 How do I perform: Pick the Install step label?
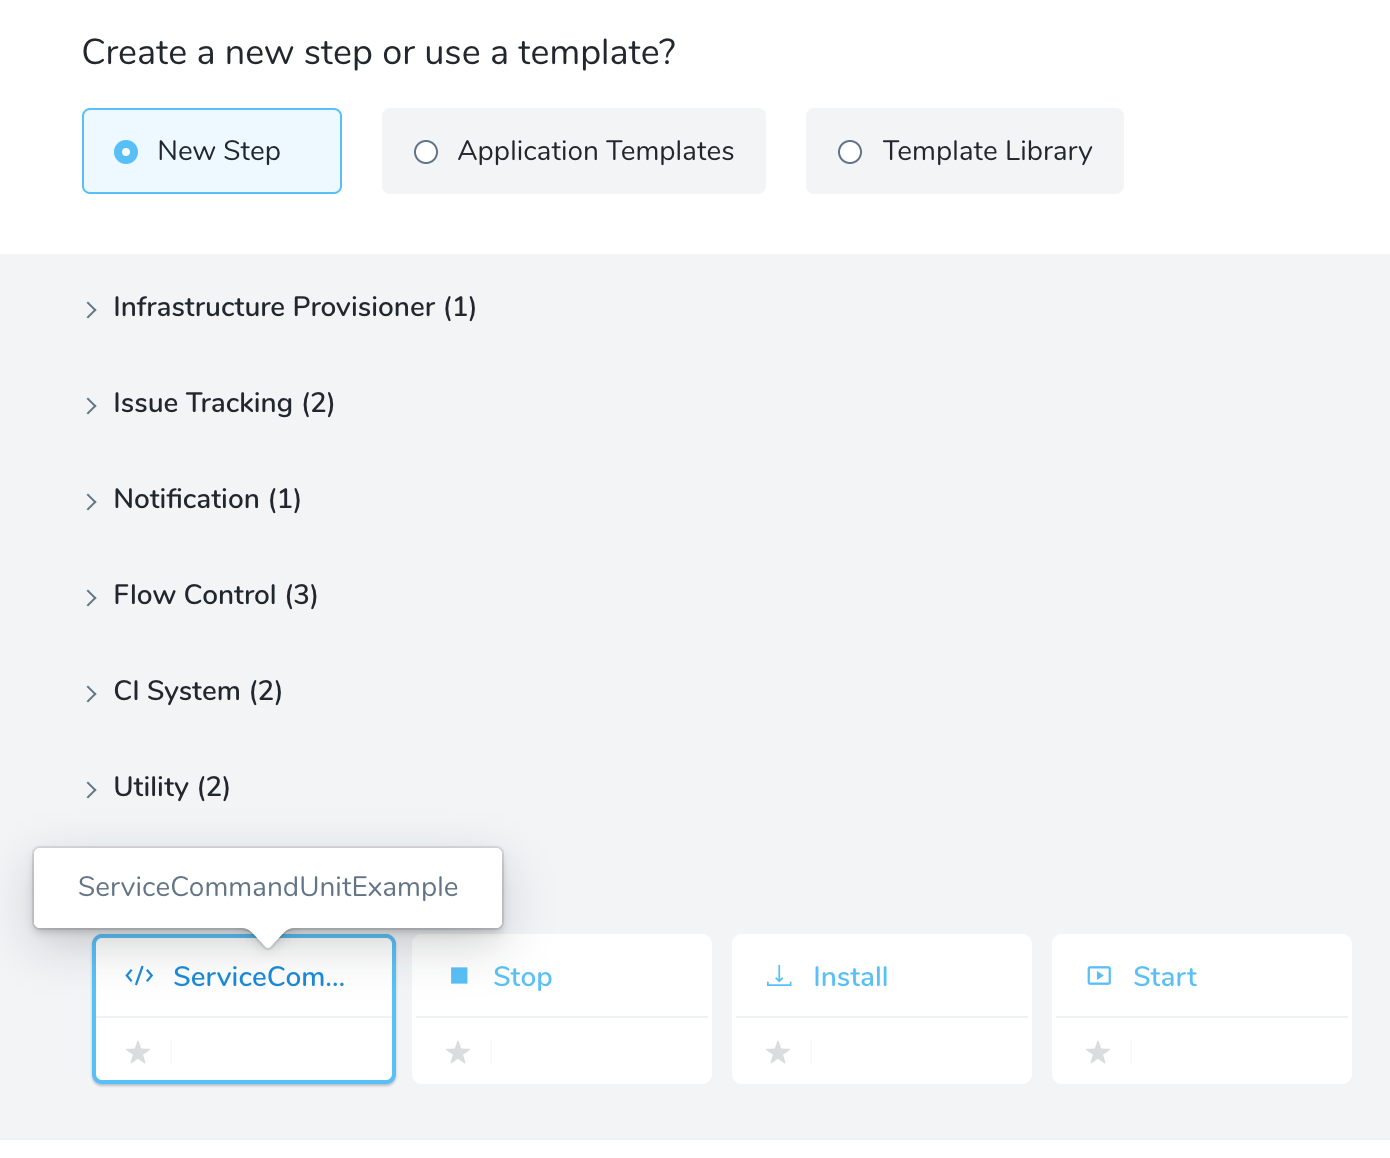click(x=850, y=976)
